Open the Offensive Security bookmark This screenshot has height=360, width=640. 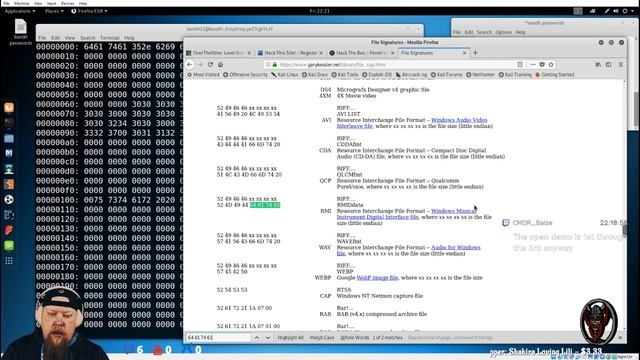pyautogui.click(x=246, y=75)
